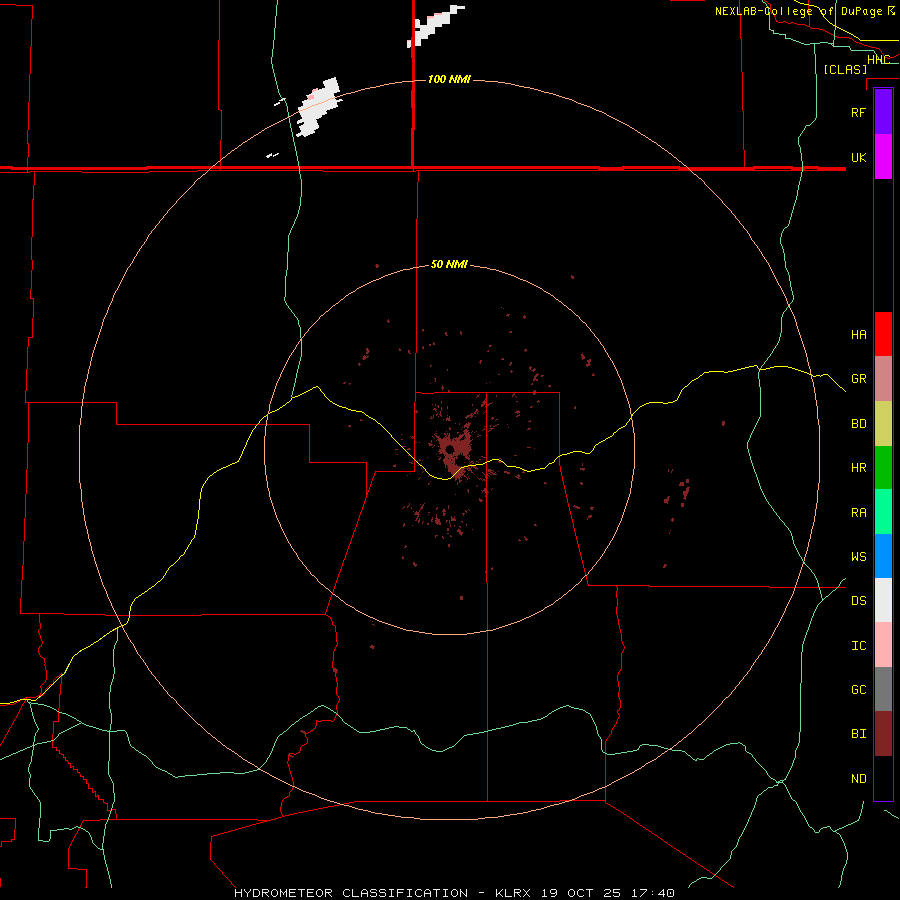900x900 pixels.
Task: Click the HR legend label
Action: point(858,468)
